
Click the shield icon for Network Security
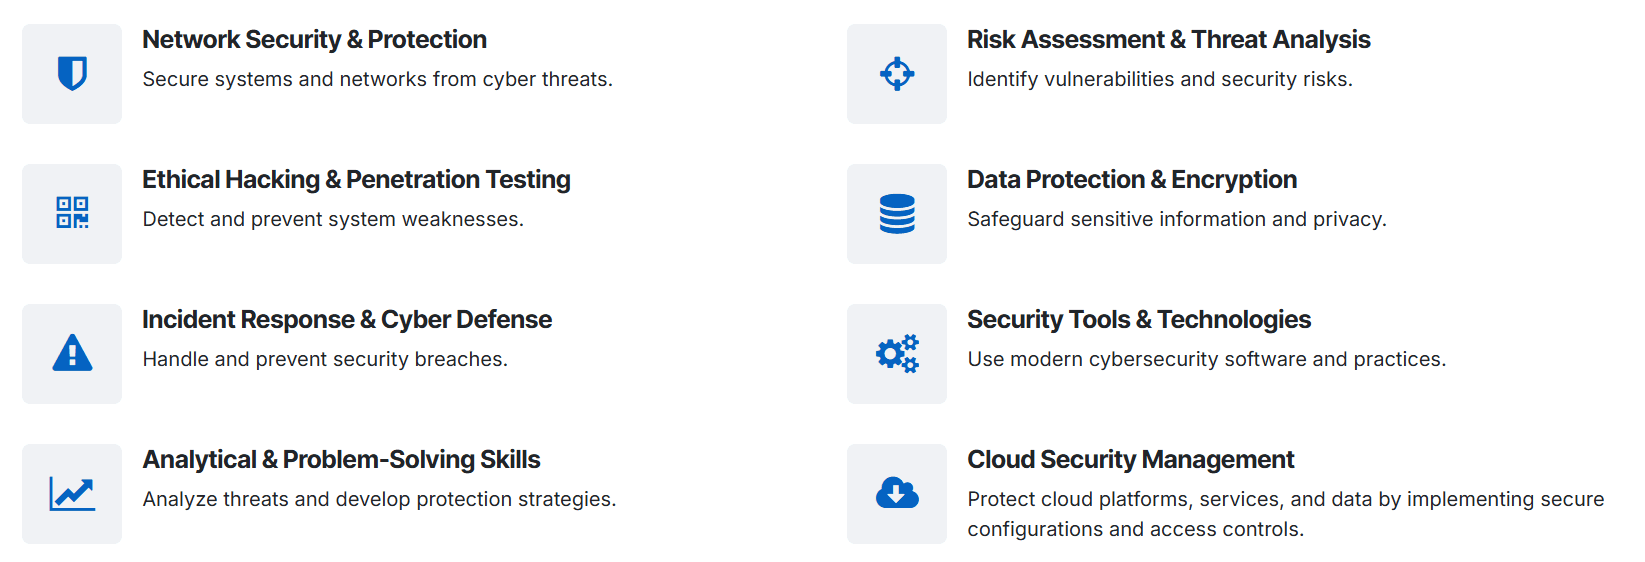[x=72, y=74]
